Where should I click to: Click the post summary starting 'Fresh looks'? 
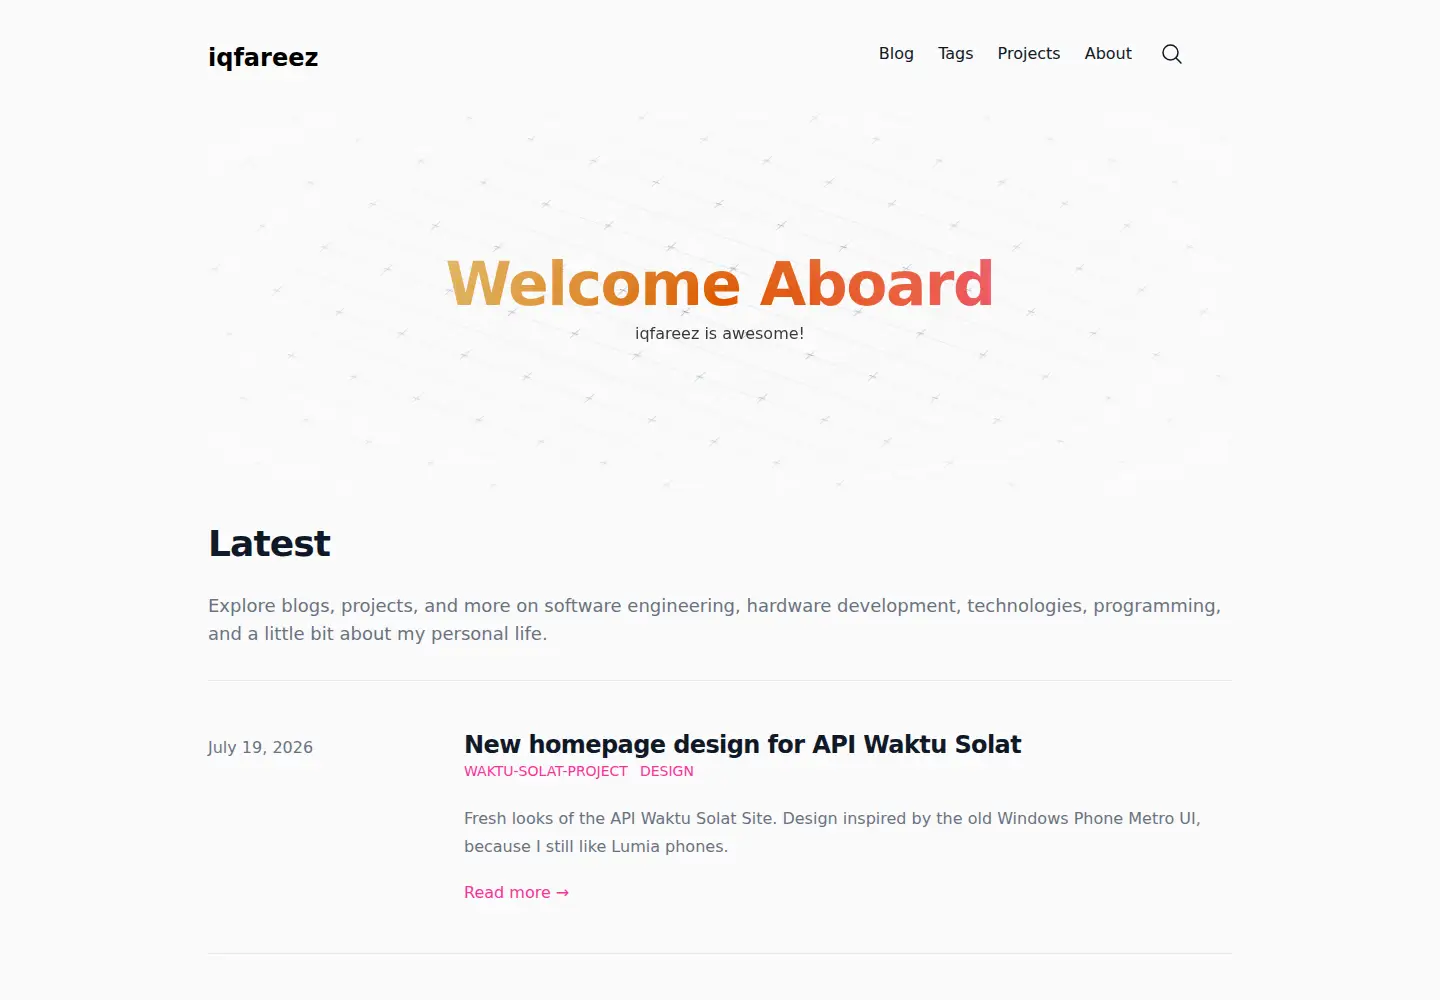[832, 832]
